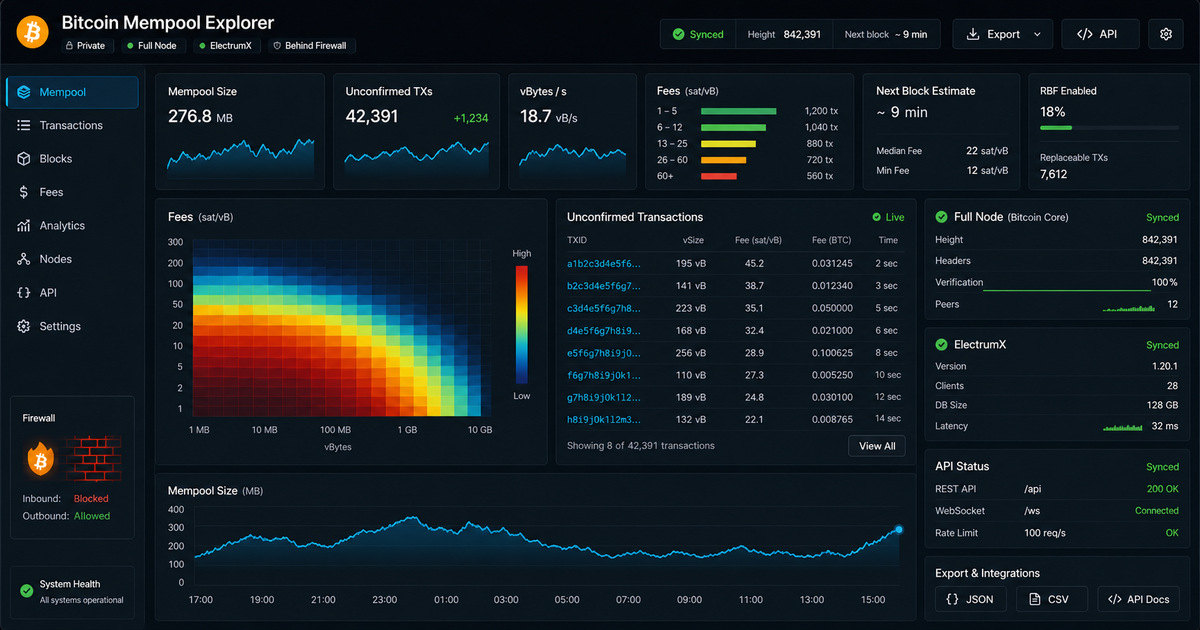Open transaction e5f6g7h8i9j0... link
Screen dimensions: 1200x630
click(x=604, y=353)
